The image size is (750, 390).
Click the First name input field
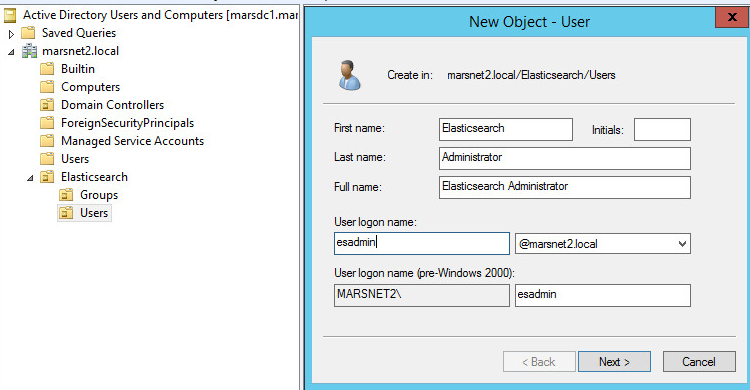[x=506, y=129]
